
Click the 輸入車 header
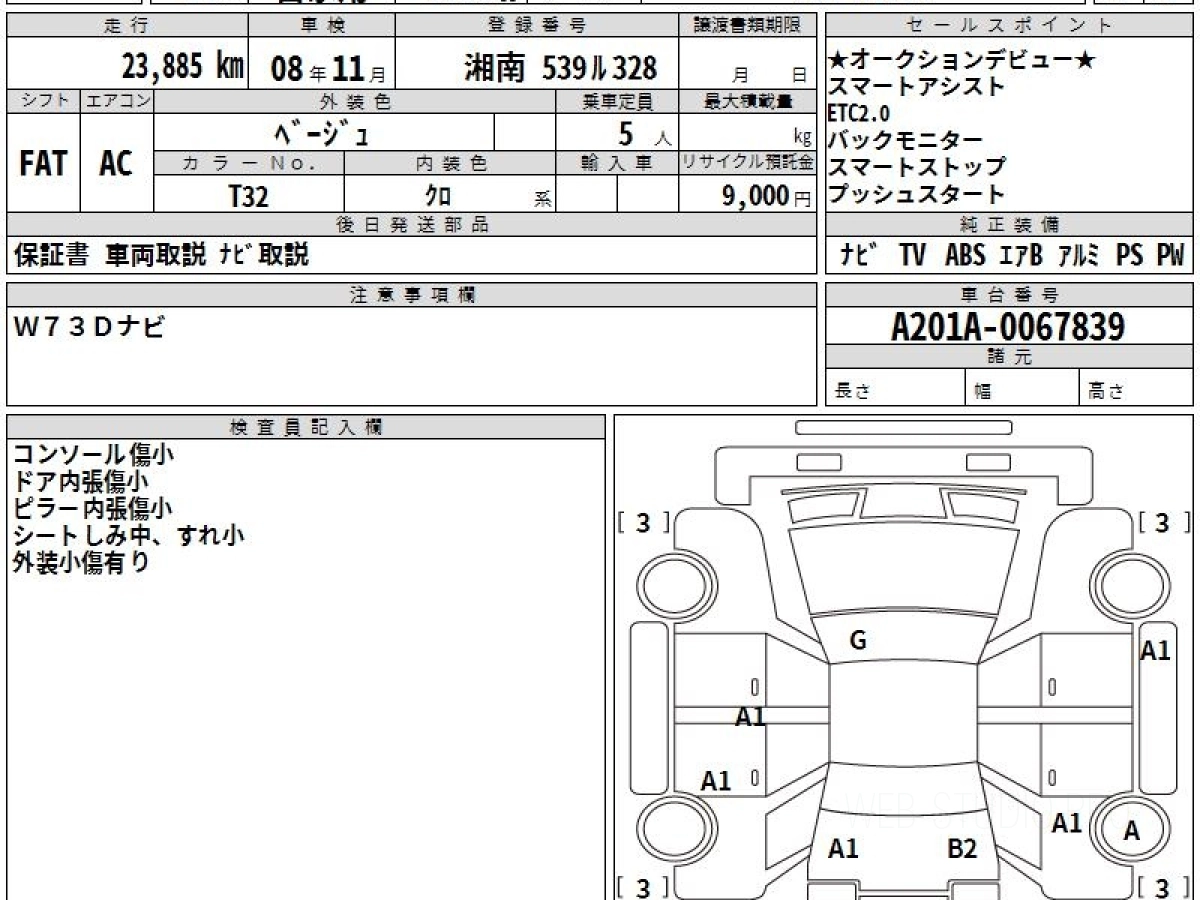pyautogui.click(x=617, y=163)
